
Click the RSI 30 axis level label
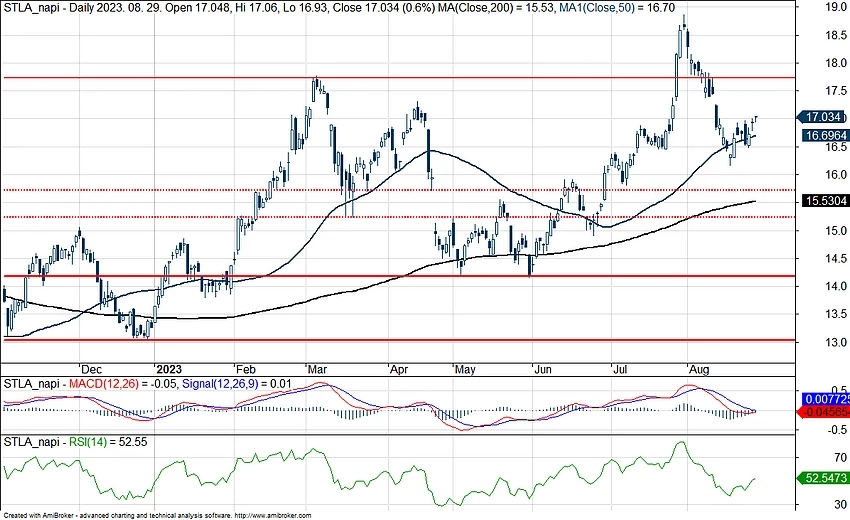tap(841, 504)
